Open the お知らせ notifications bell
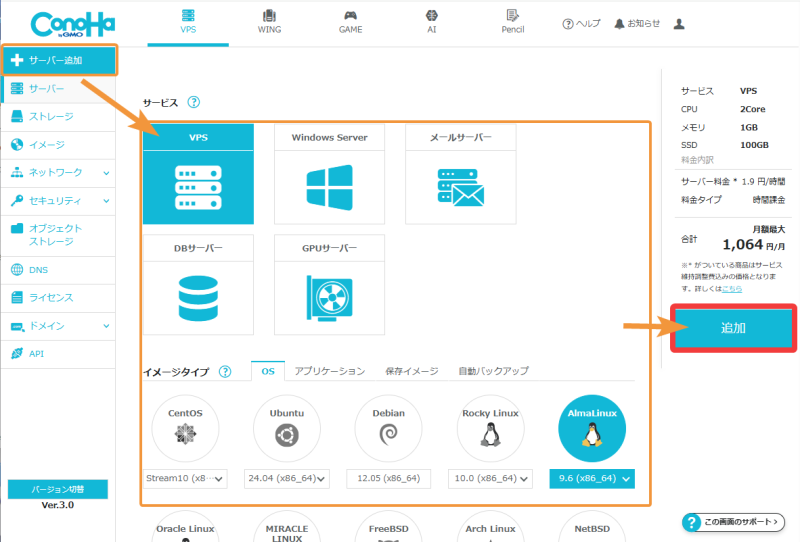Viewport: 800px width, 542px height. click(x=637, y=23)
